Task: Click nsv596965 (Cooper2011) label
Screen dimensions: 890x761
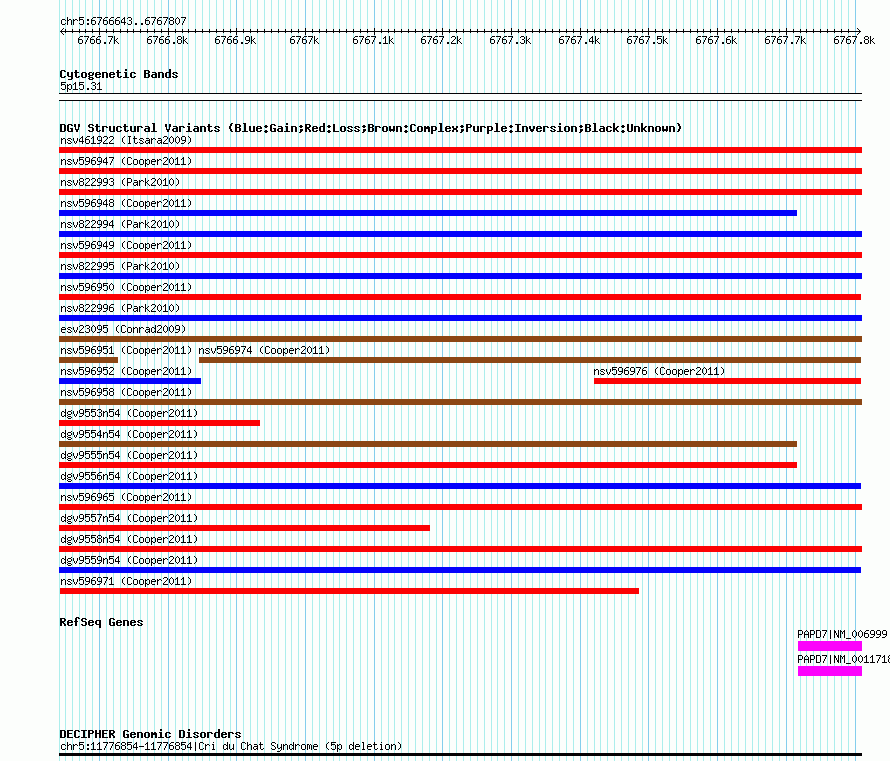Action: 126,497
